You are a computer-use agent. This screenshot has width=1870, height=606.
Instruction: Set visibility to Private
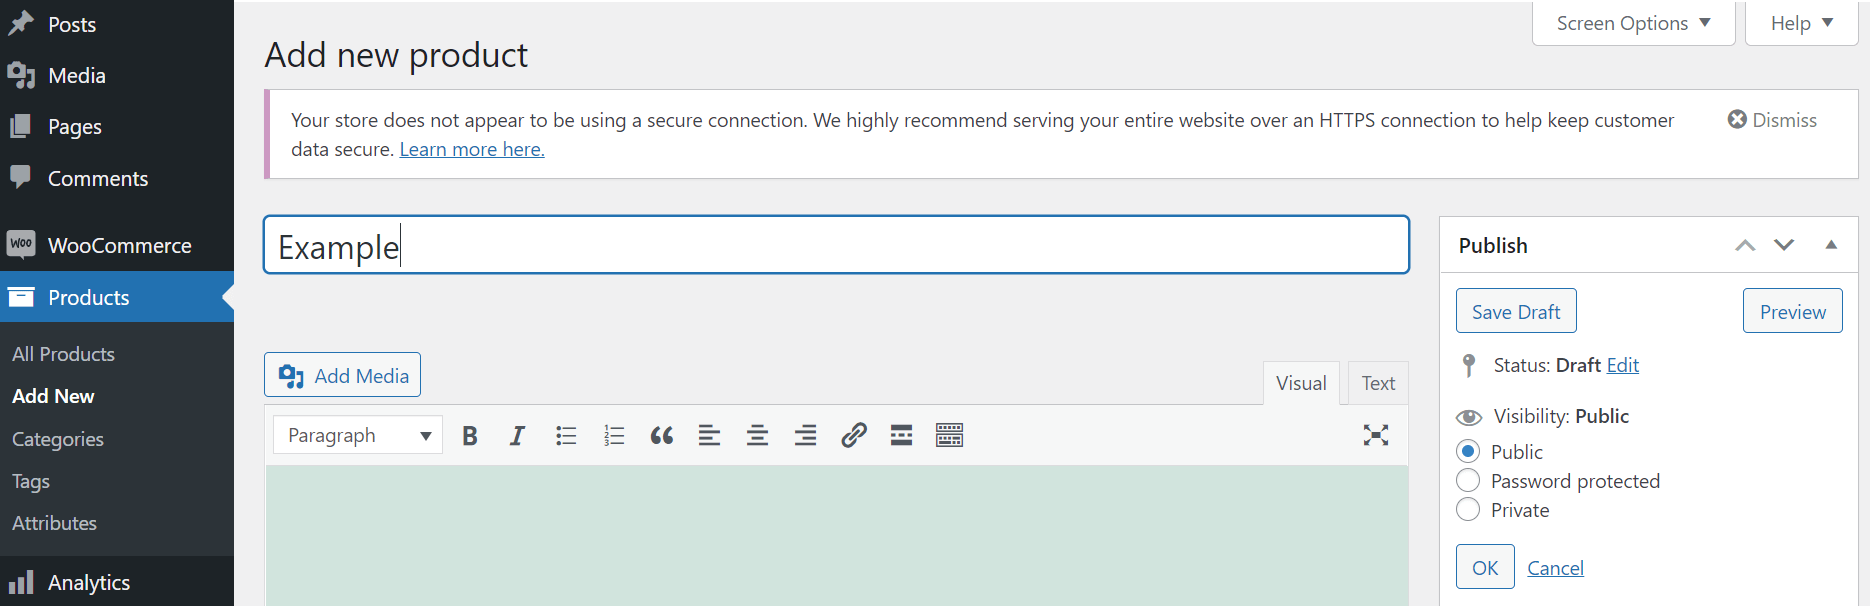pos(1468,510)
